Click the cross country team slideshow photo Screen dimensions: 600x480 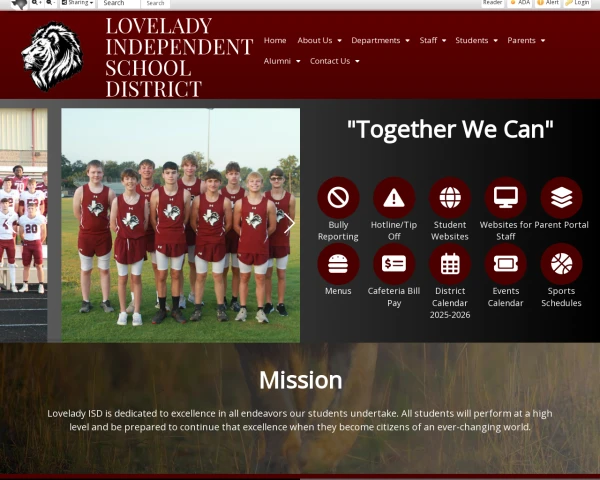tap(181, 225)
